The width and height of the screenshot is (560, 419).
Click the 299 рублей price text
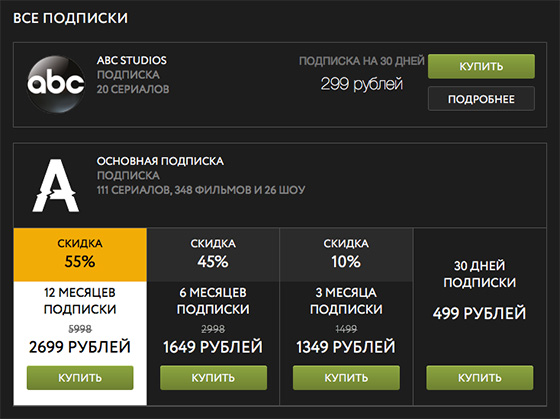pyautogui.click(x=361, y=84)
